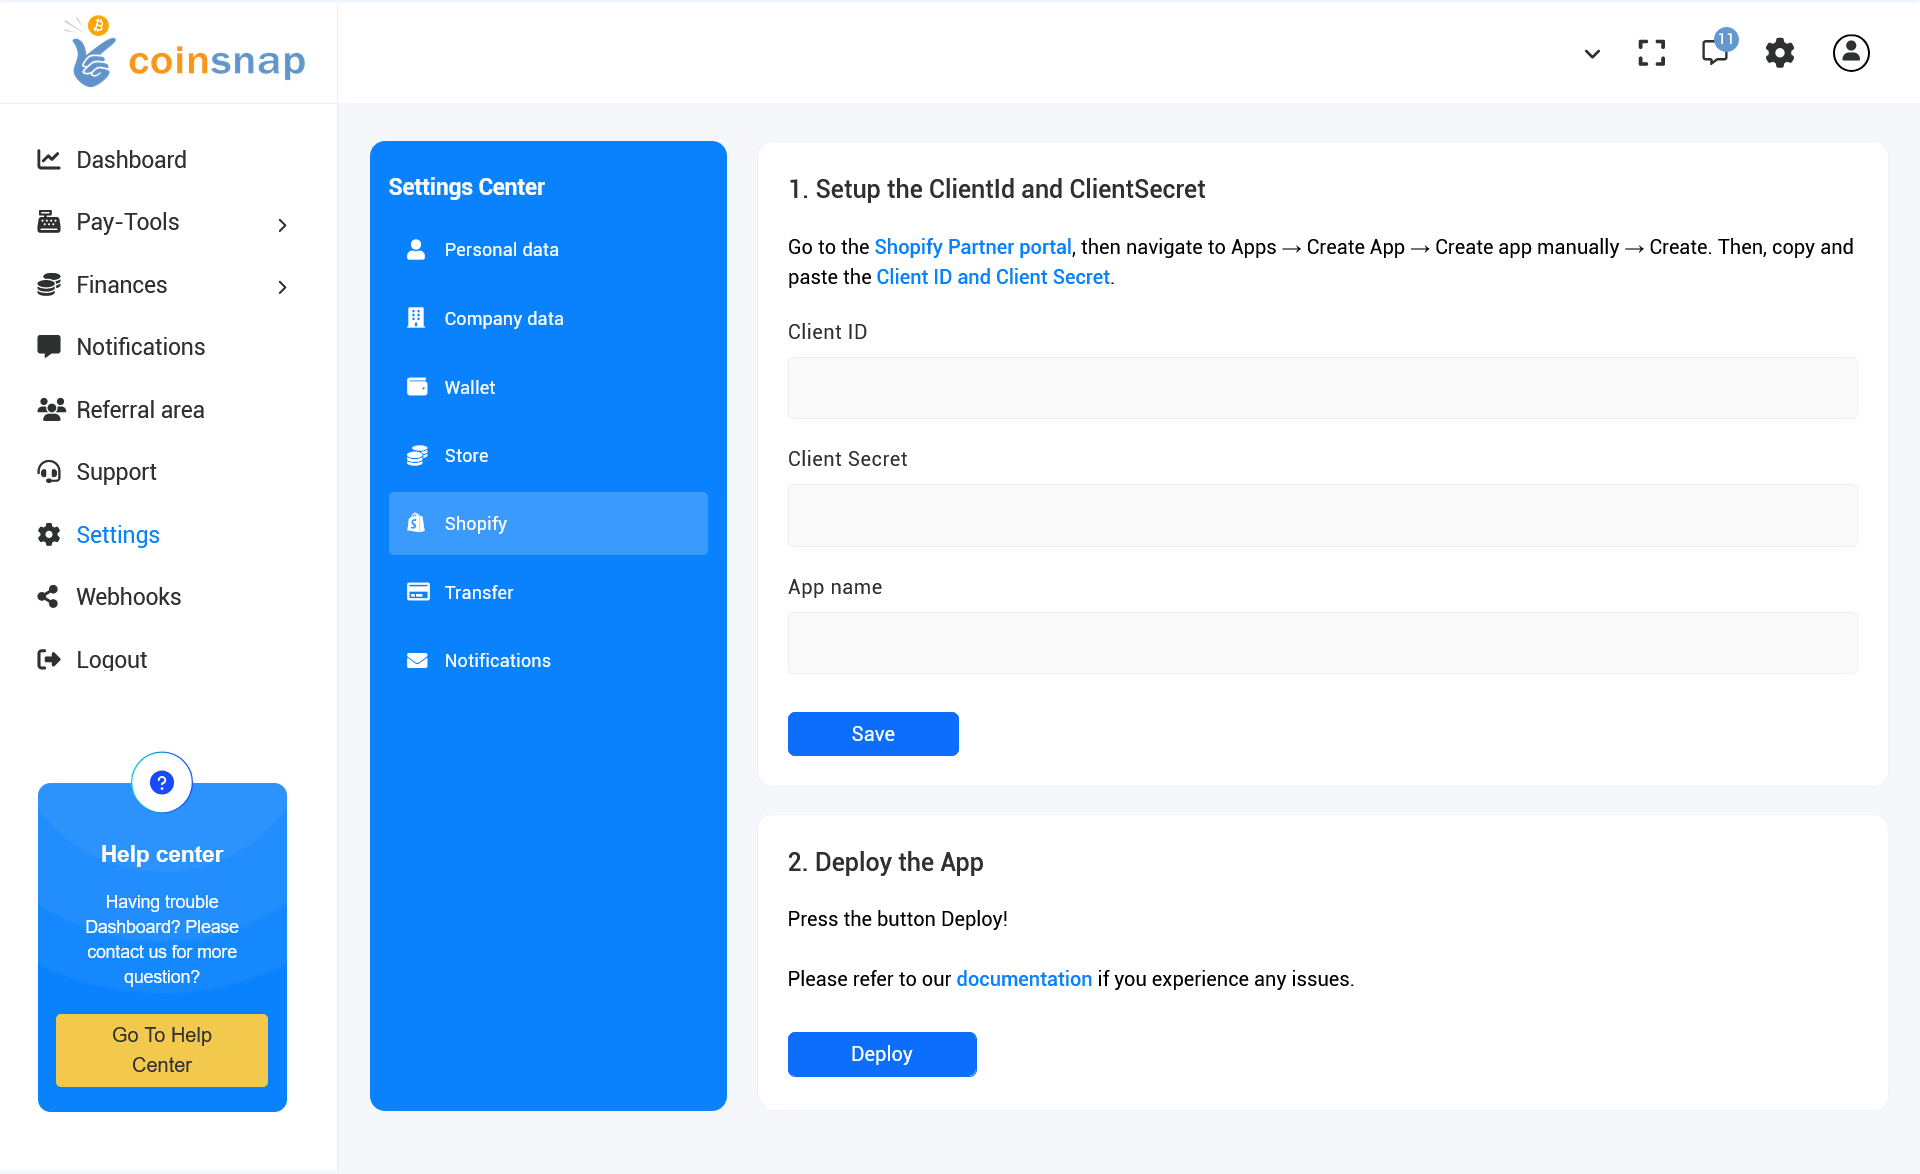
Task: Click the fullscreen toggle icon
Action: pos(1651,53)
